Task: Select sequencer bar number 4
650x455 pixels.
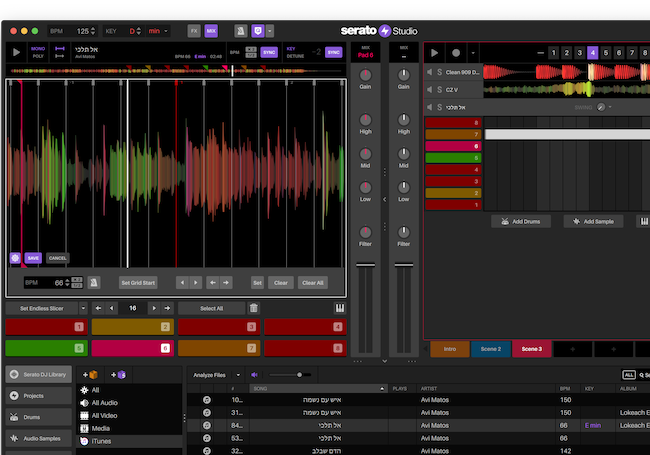Action: pos(592,53)
